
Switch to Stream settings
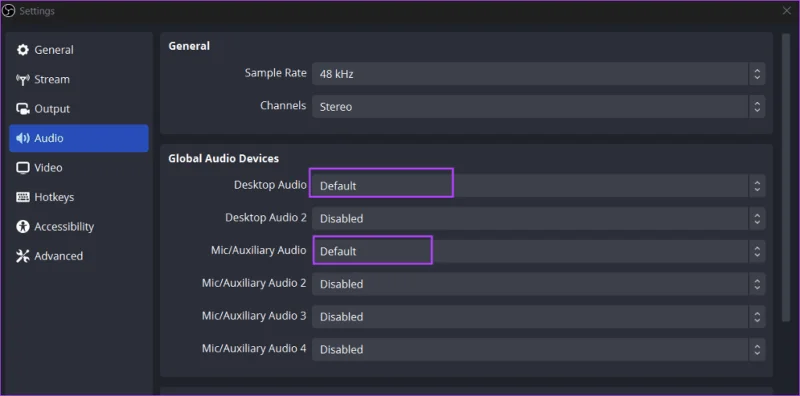[79, 80]
